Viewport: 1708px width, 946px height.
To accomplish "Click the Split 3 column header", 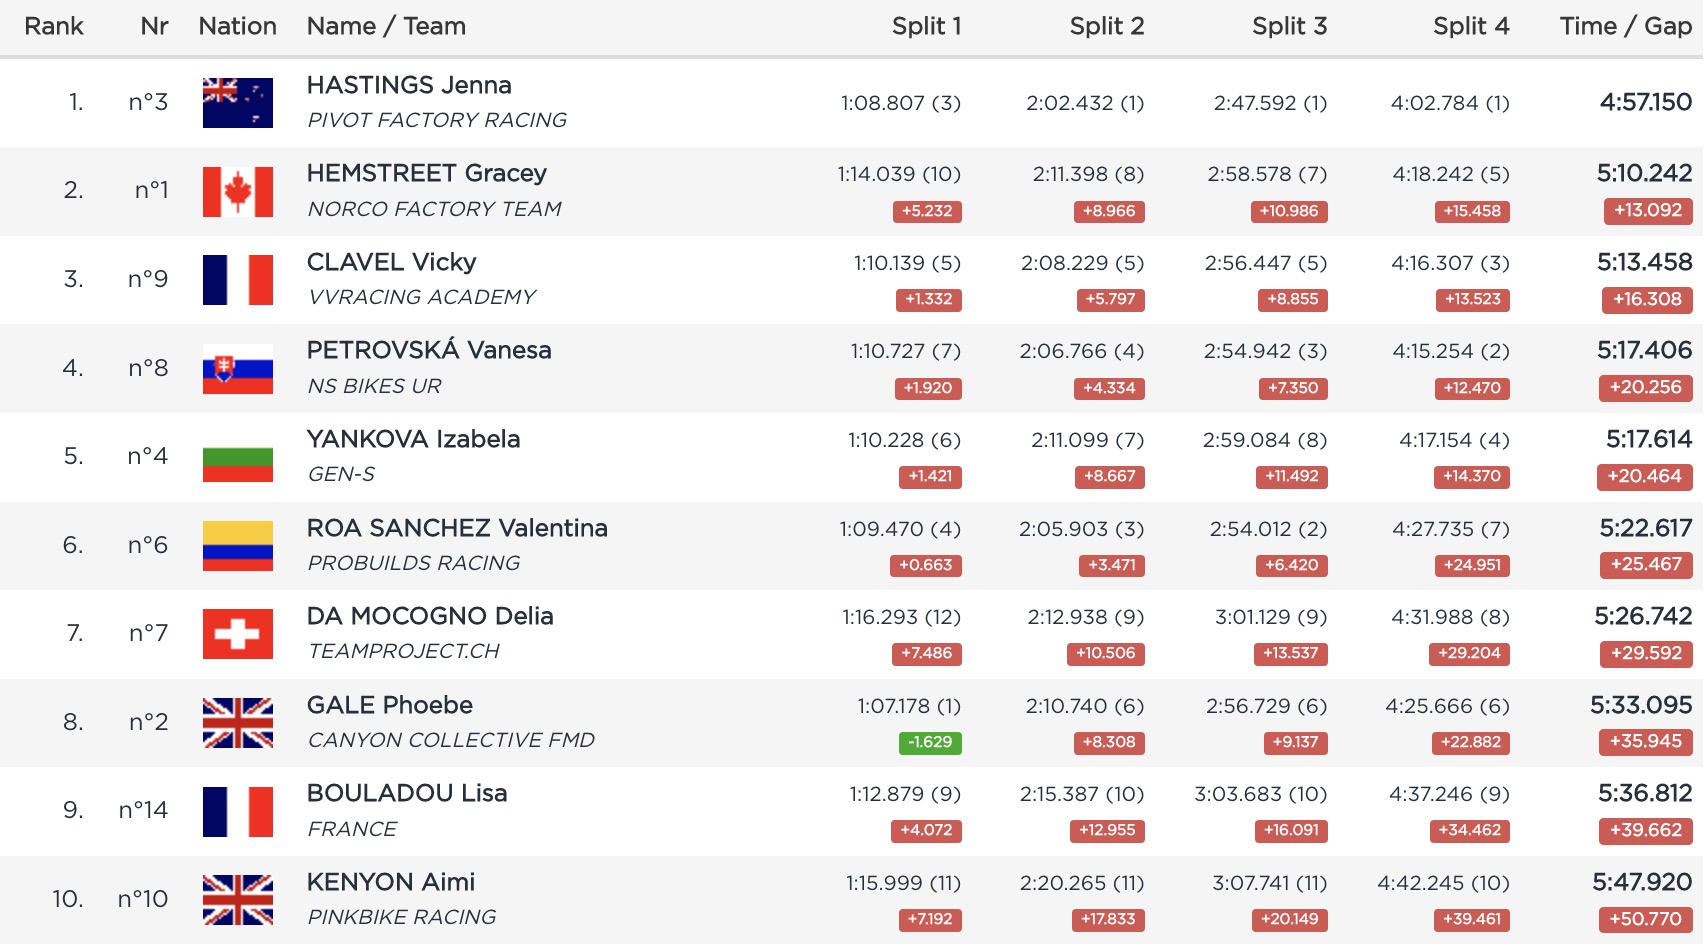I will [x=1289, y=26].
